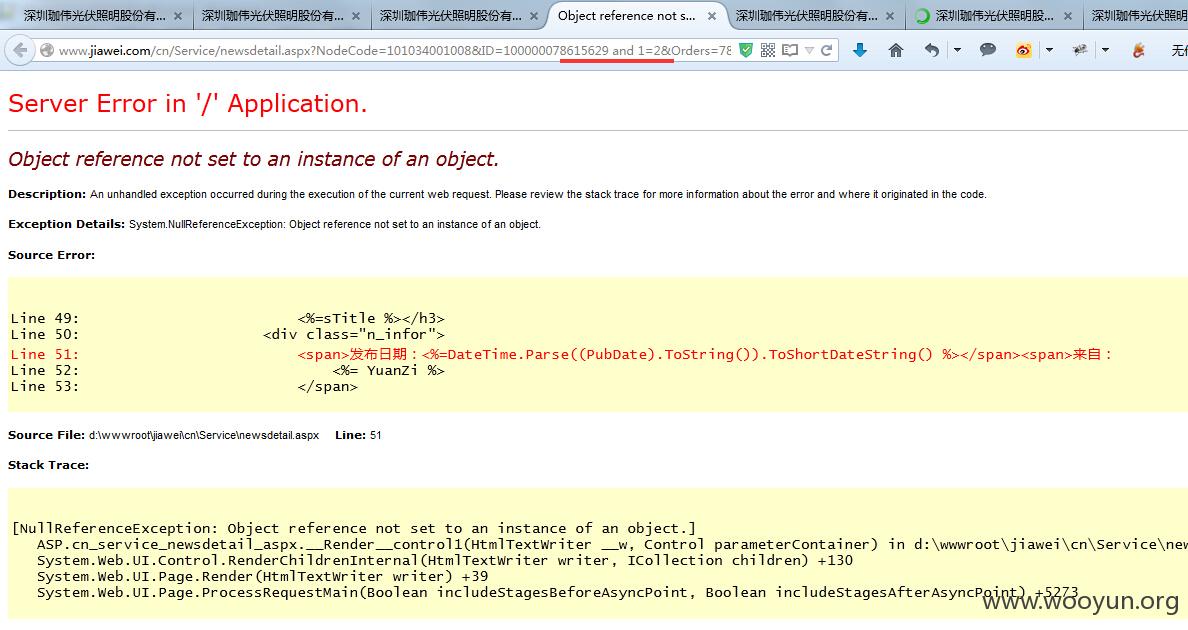This screenshot has height=630, width=1188.
Task: Click source code 'Line 53:' row
Action: tap(184, 386)
